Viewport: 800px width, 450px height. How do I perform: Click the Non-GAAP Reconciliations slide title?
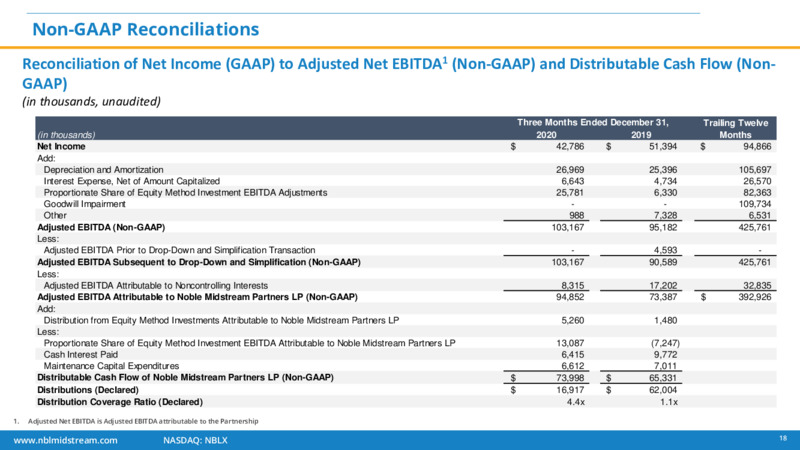[145, 29]
